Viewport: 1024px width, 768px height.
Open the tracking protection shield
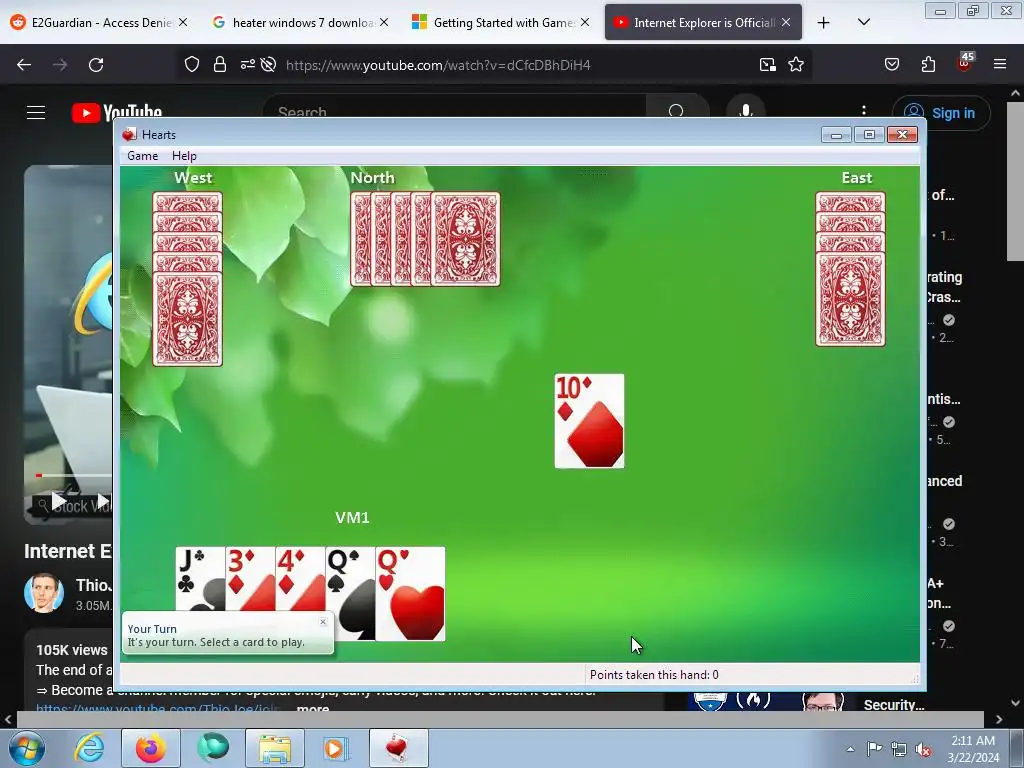(x=191, y=65)
